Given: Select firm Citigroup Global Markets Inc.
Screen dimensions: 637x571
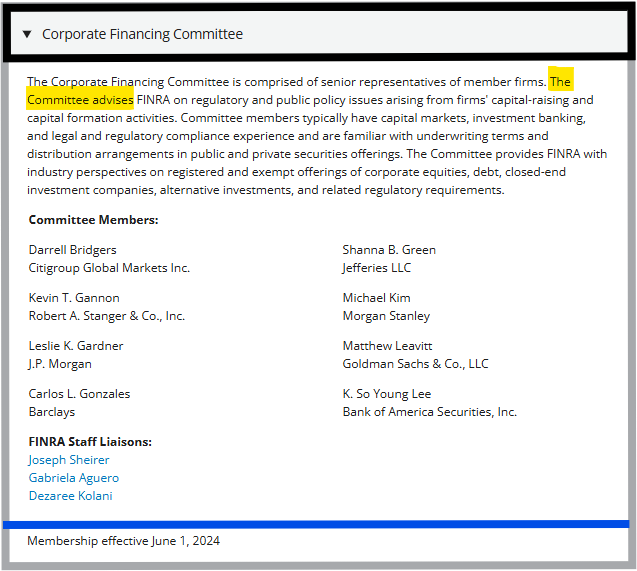Looking at the screenshot, I should [109, 268].
